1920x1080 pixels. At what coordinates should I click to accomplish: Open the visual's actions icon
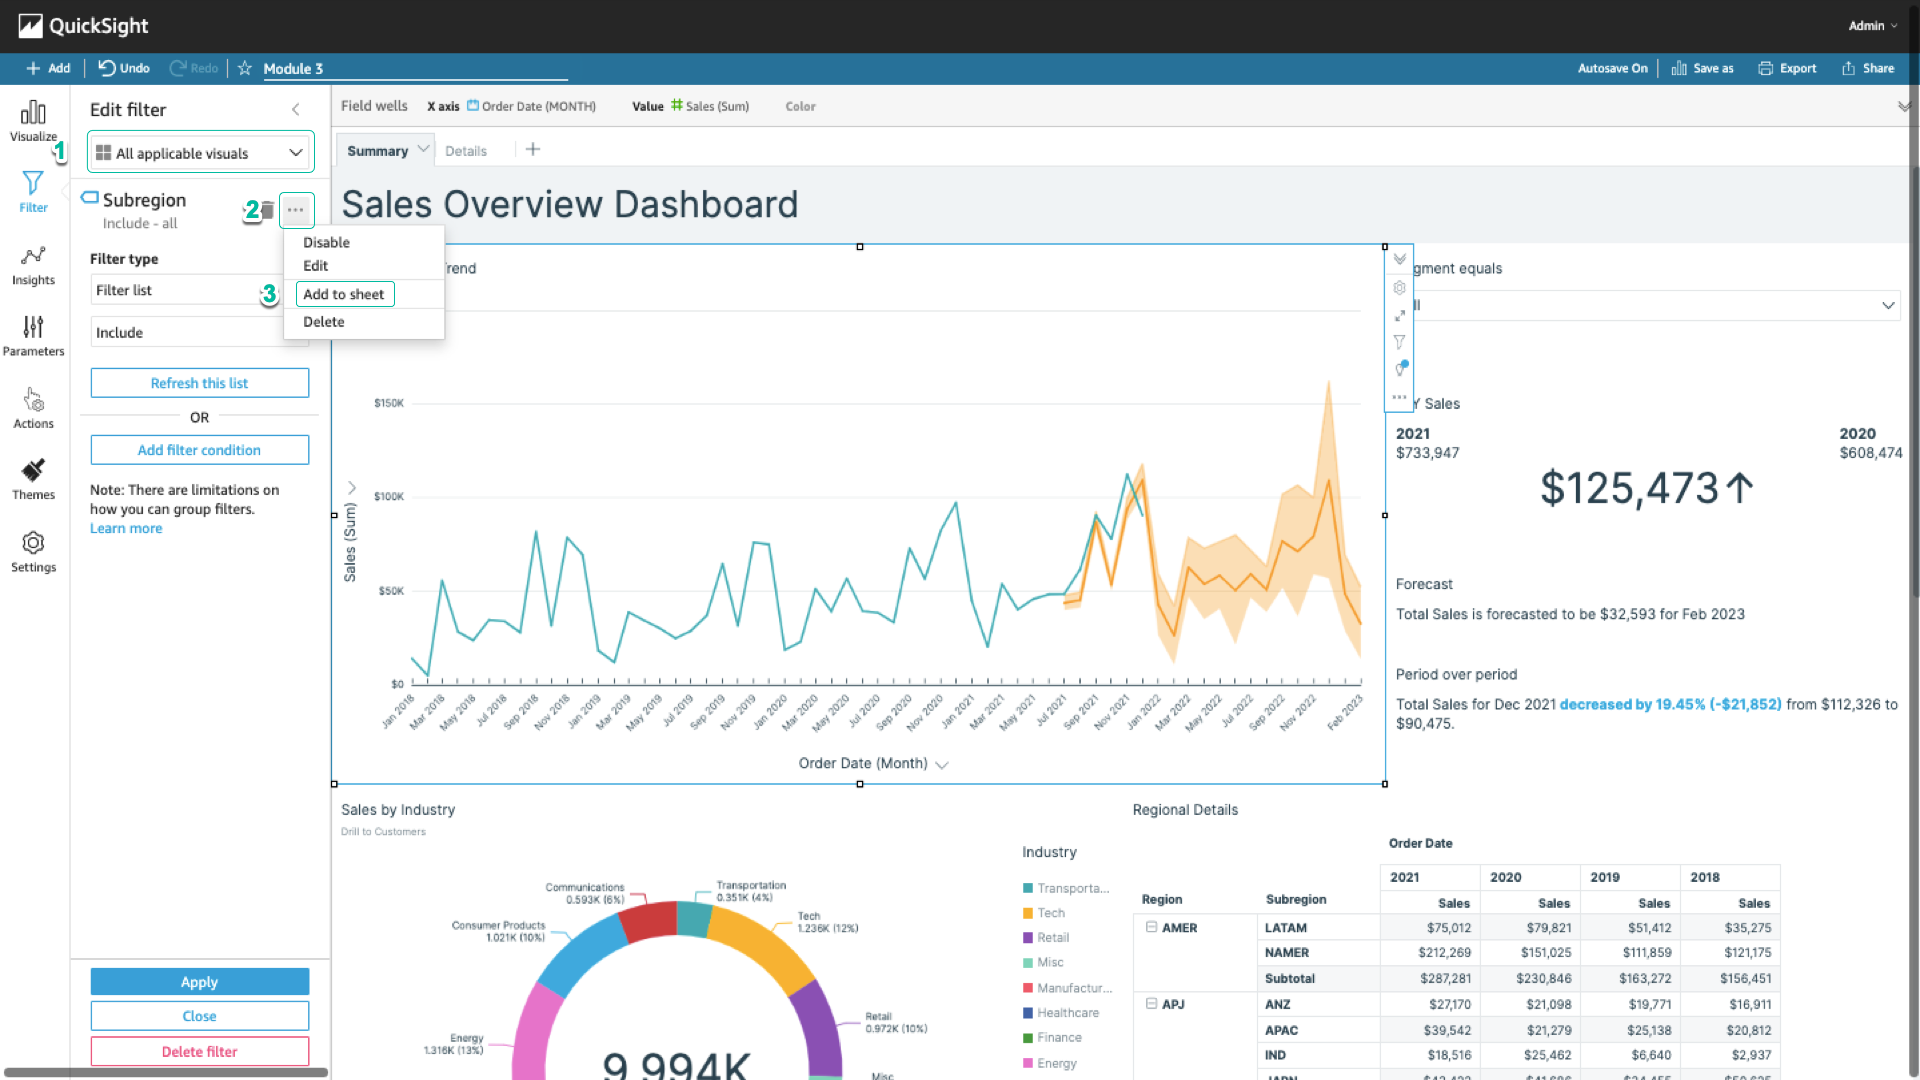click(x=1401, y=368)
